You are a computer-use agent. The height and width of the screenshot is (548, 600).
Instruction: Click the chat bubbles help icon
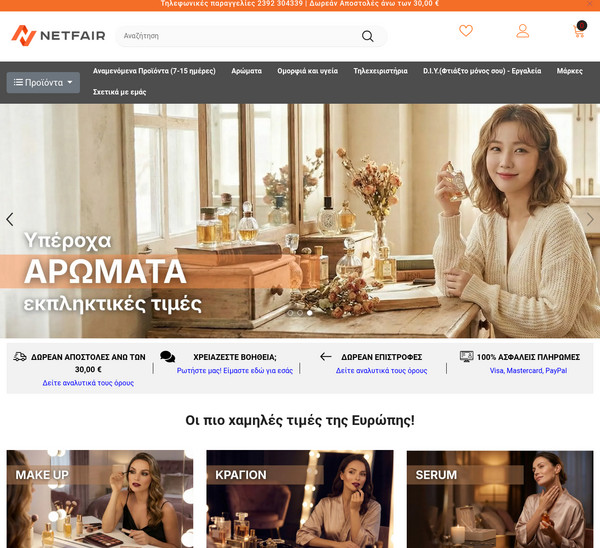[168, 357]
